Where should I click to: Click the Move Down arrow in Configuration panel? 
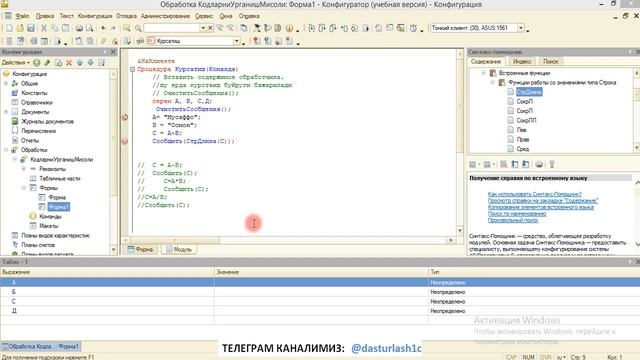point(91,62)
